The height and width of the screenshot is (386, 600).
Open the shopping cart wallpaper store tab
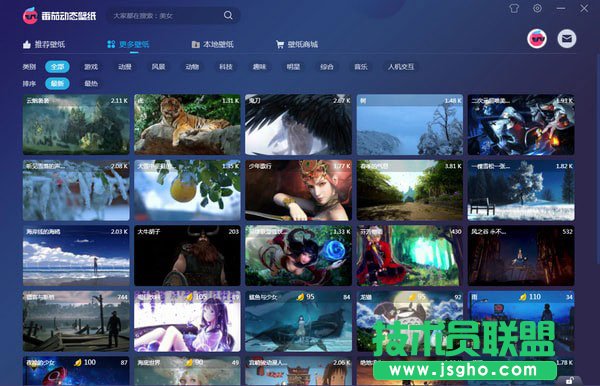click(x=297, y=44)
